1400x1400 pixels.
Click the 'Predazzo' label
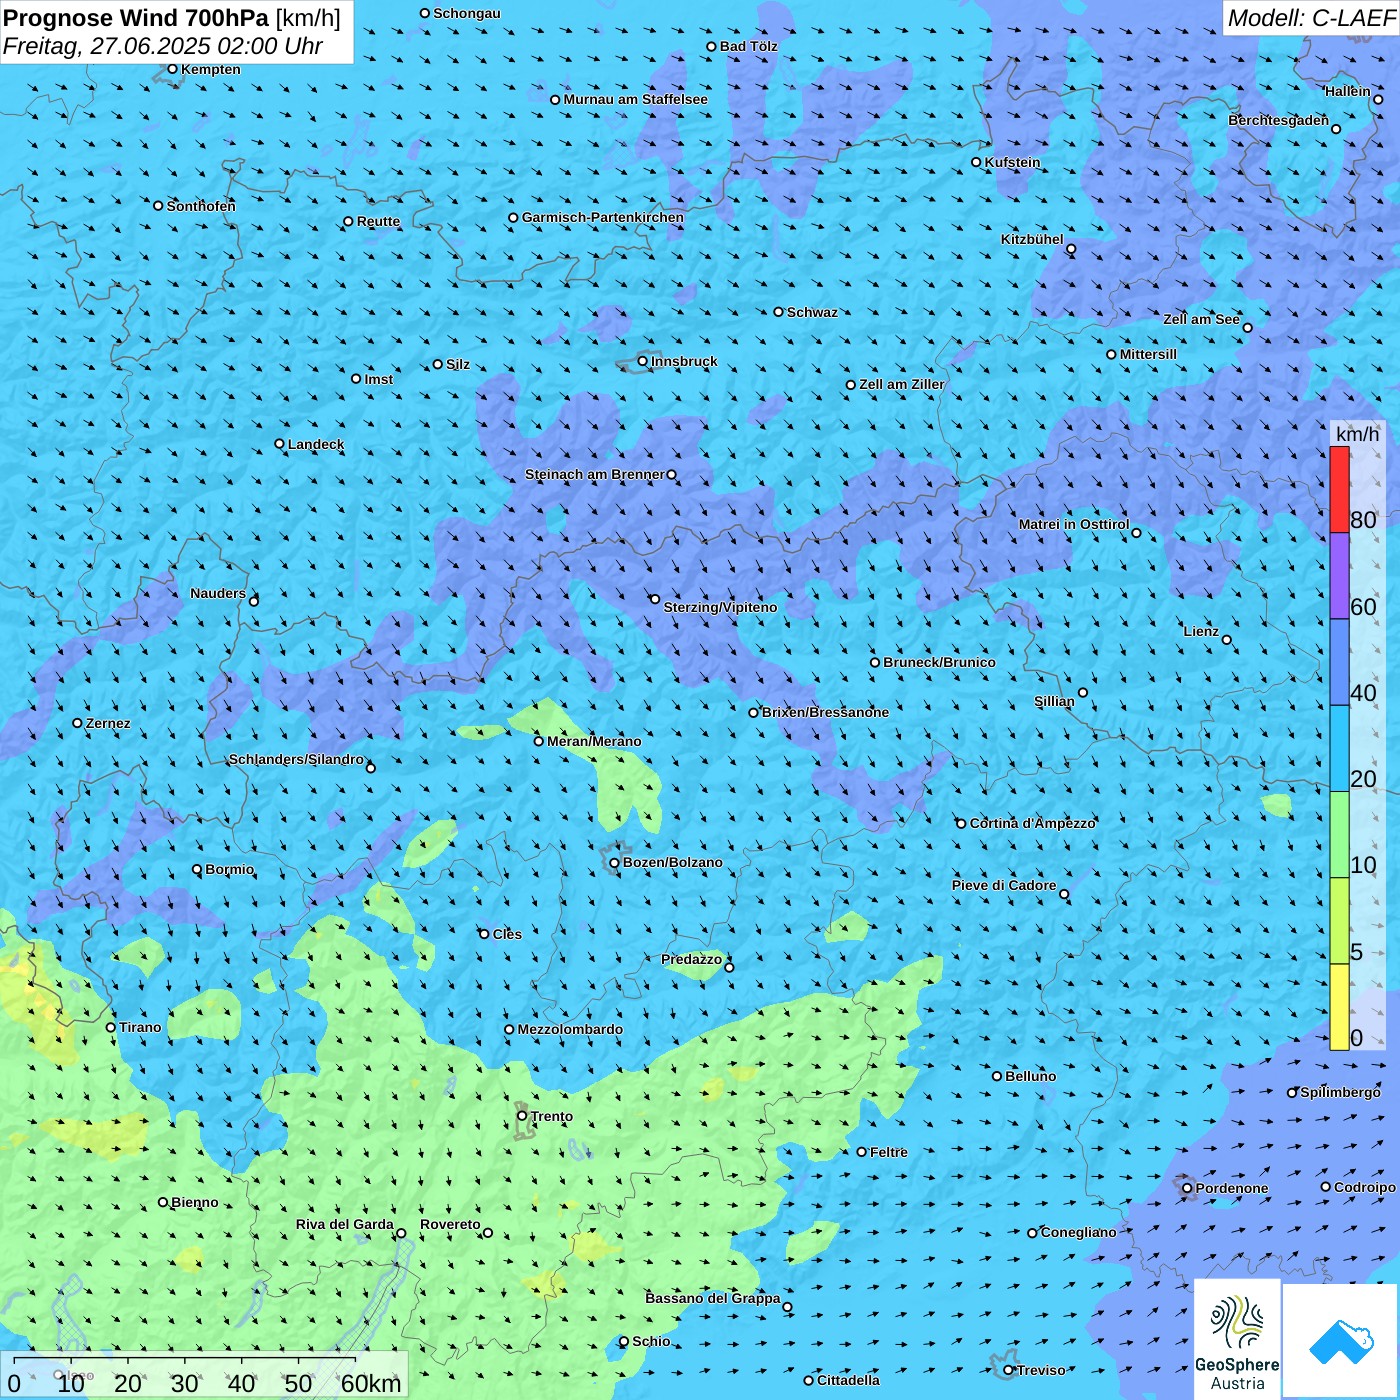[x=691, y=959]
